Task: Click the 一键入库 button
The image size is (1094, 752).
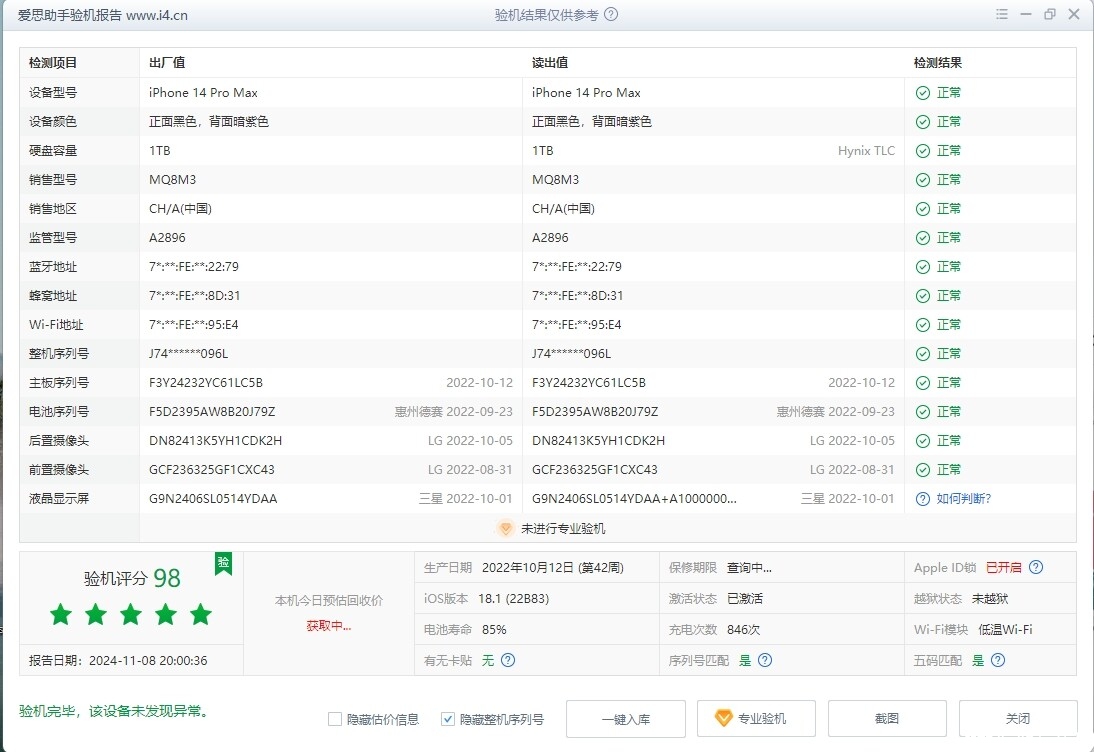Action: point(626,719)
